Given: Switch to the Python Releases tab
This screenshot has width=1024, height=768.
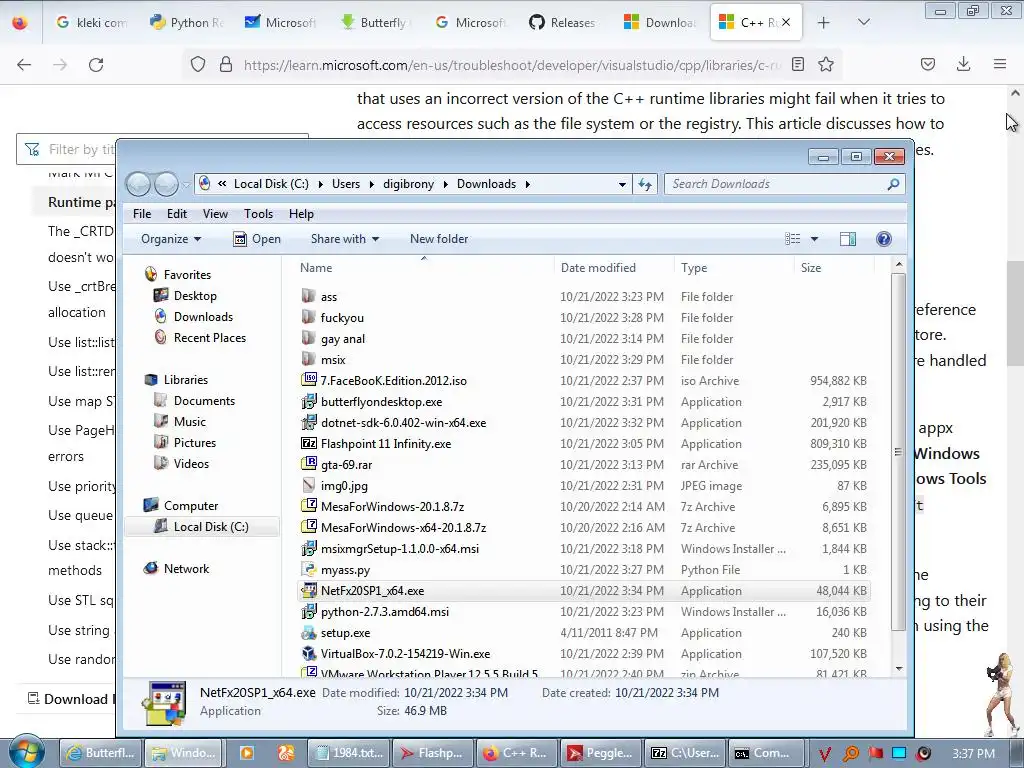Looking at the screenshot, I should pos(187,23).
